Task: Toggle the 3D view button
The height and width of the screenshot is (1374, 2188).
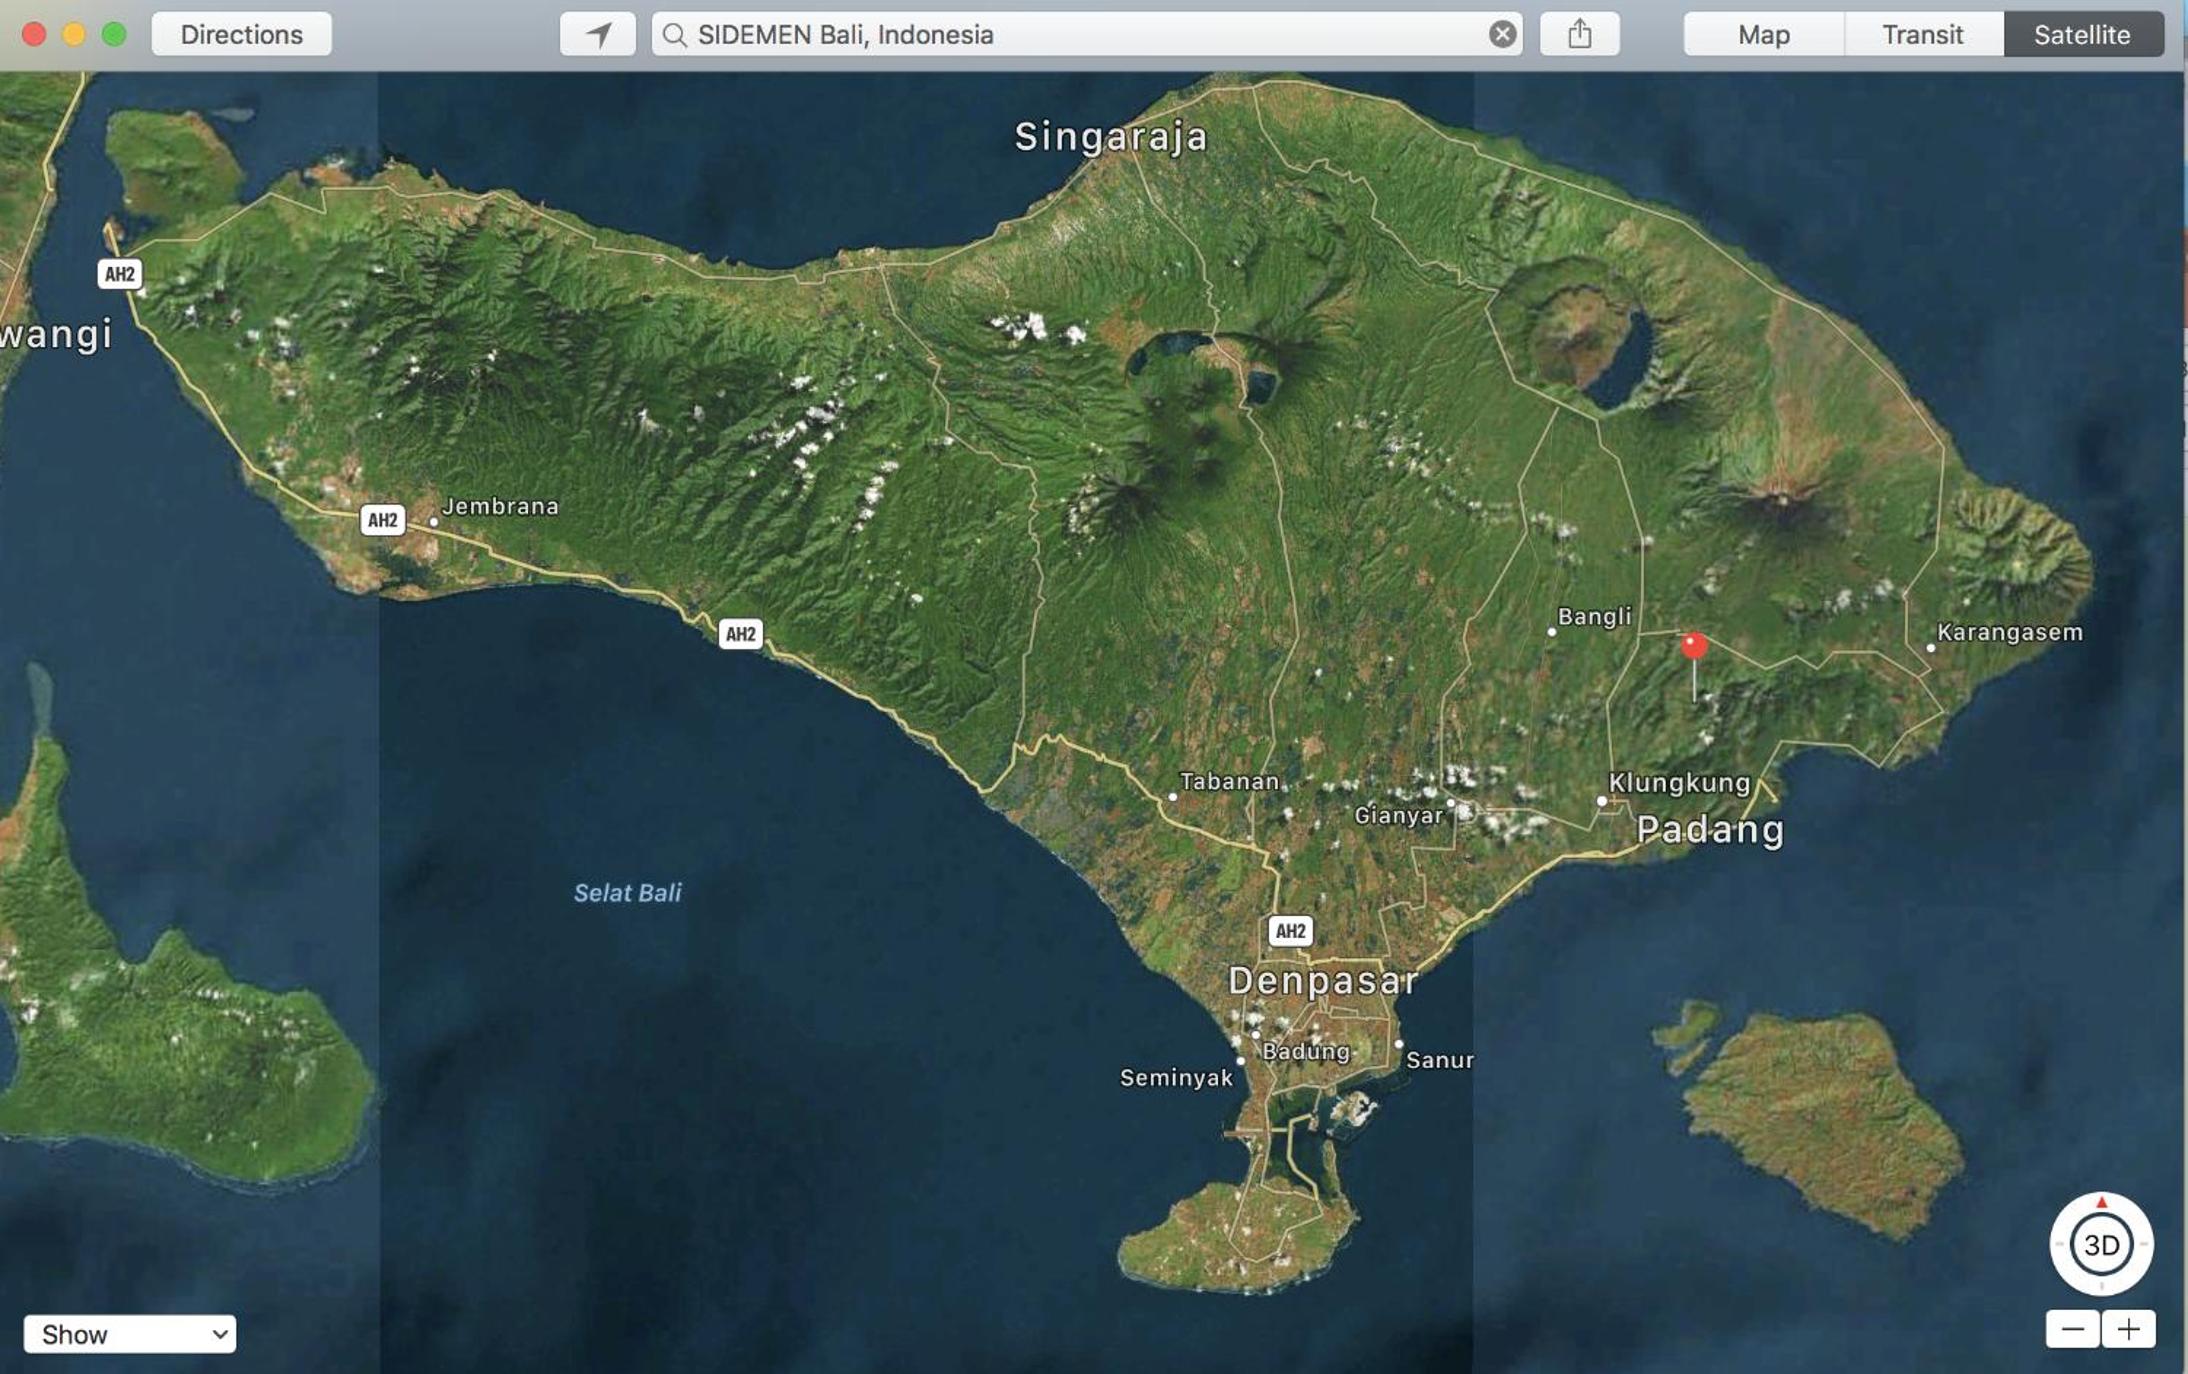Action: click(x=2101, y=1245)
